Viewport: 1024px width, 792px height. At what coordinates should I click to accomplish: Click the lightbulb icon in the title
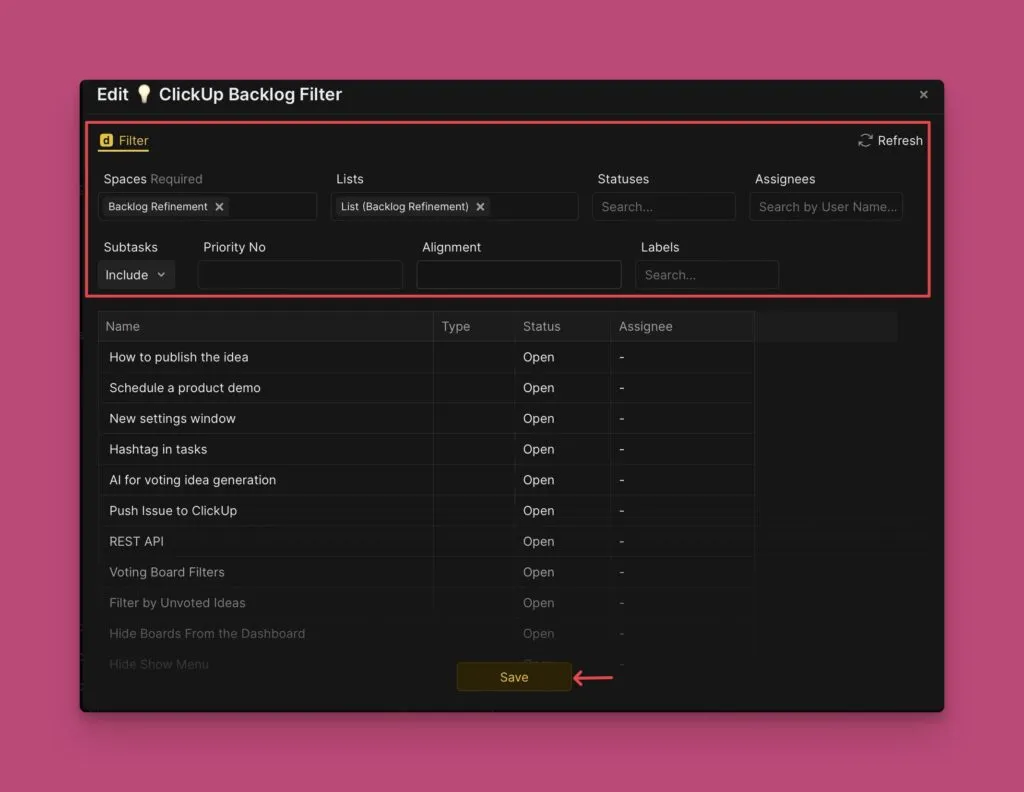(144, 94)
